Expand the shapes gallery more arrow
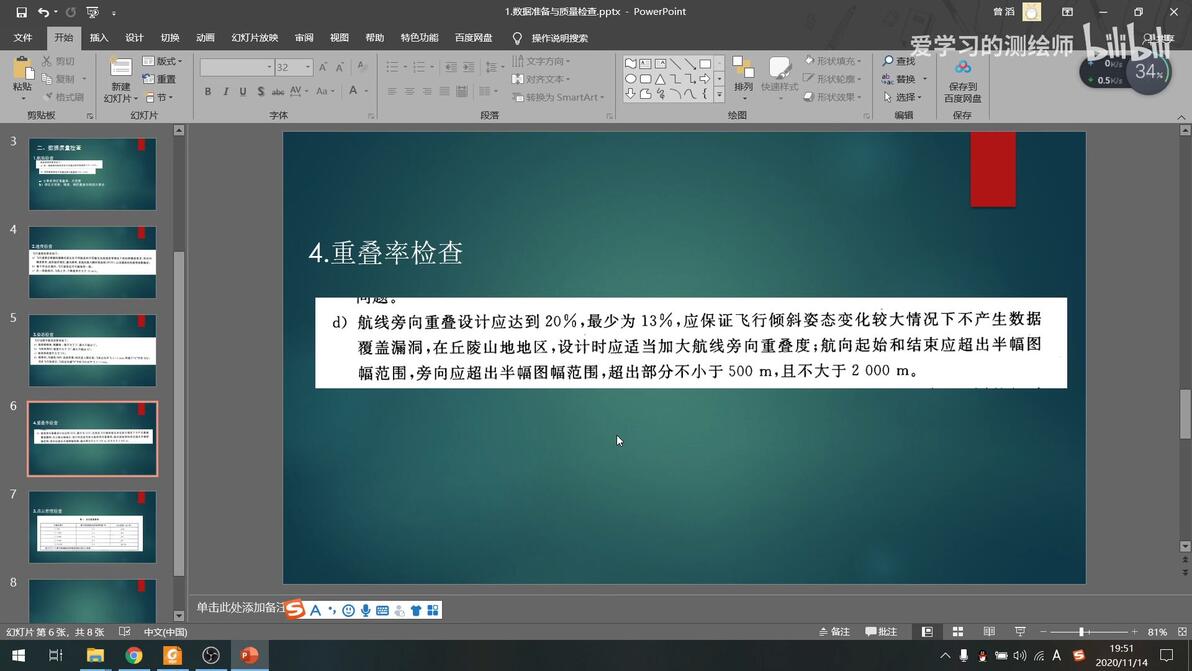1192x671 pixels. tap(719, 95)
